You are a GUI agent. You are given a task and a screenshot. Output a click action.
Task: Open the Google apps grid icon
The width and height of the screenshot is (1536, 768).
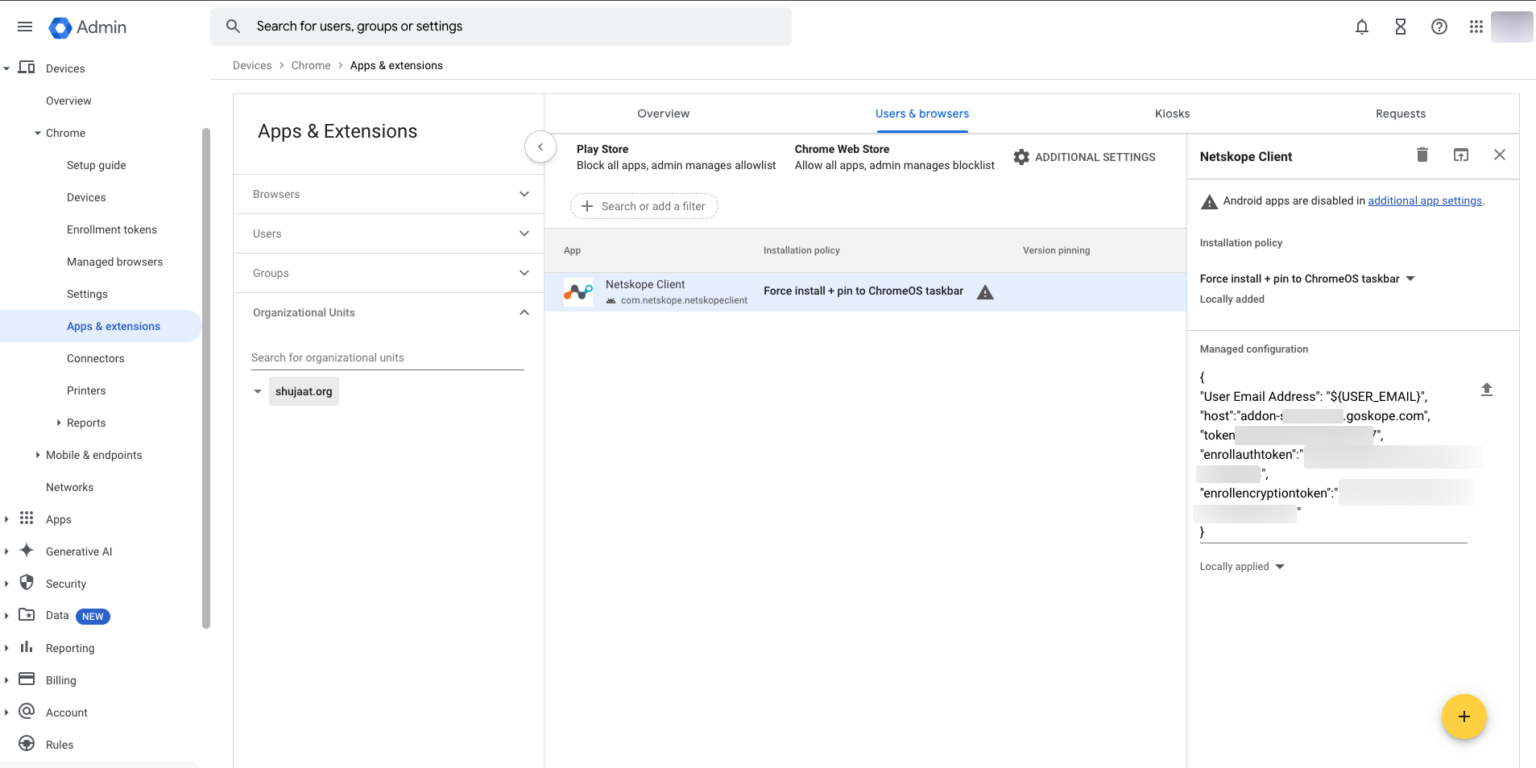click(x=1476, y=27)
